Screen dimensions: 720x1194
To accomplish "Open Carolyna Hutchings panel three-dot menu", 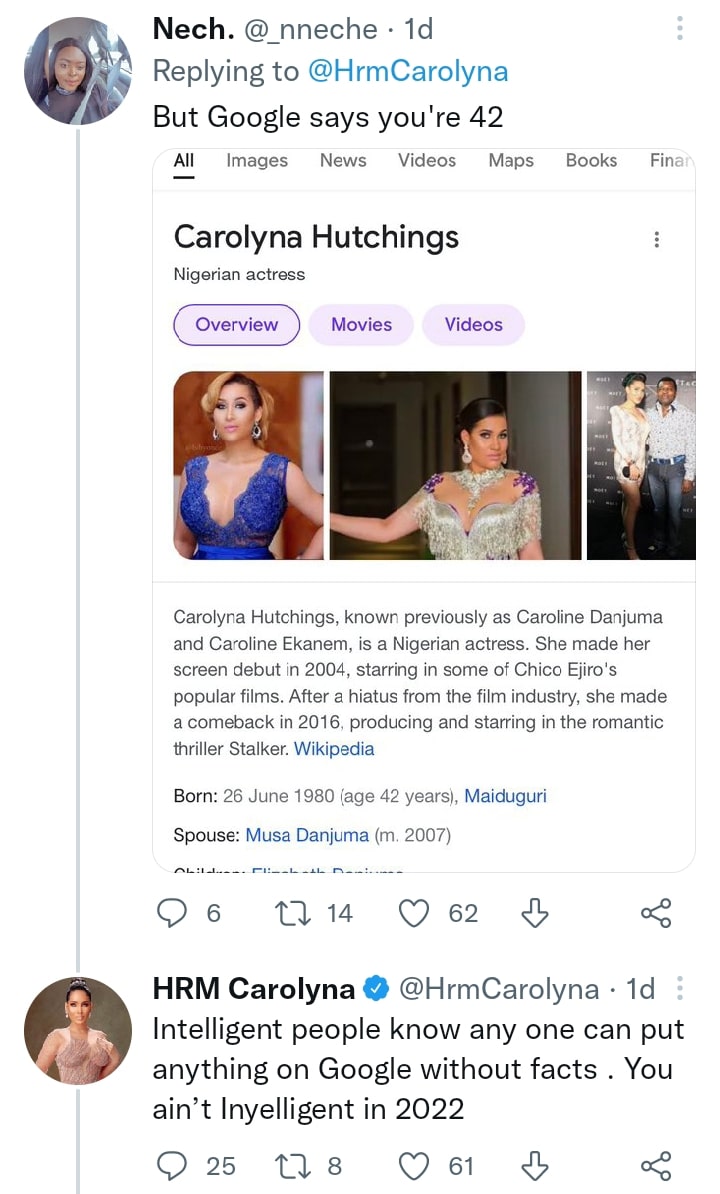I will (656, 240).
